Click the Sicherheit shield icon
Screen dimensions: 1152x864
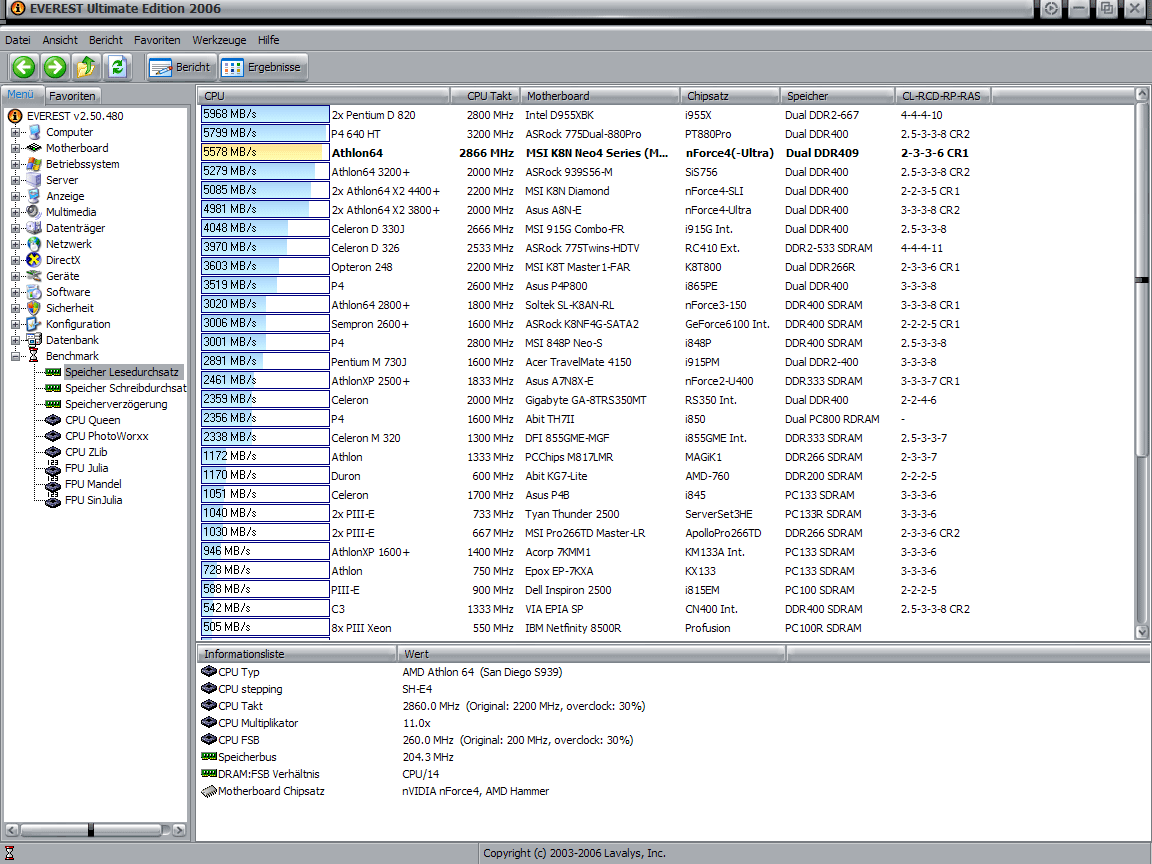pos(34,308)
